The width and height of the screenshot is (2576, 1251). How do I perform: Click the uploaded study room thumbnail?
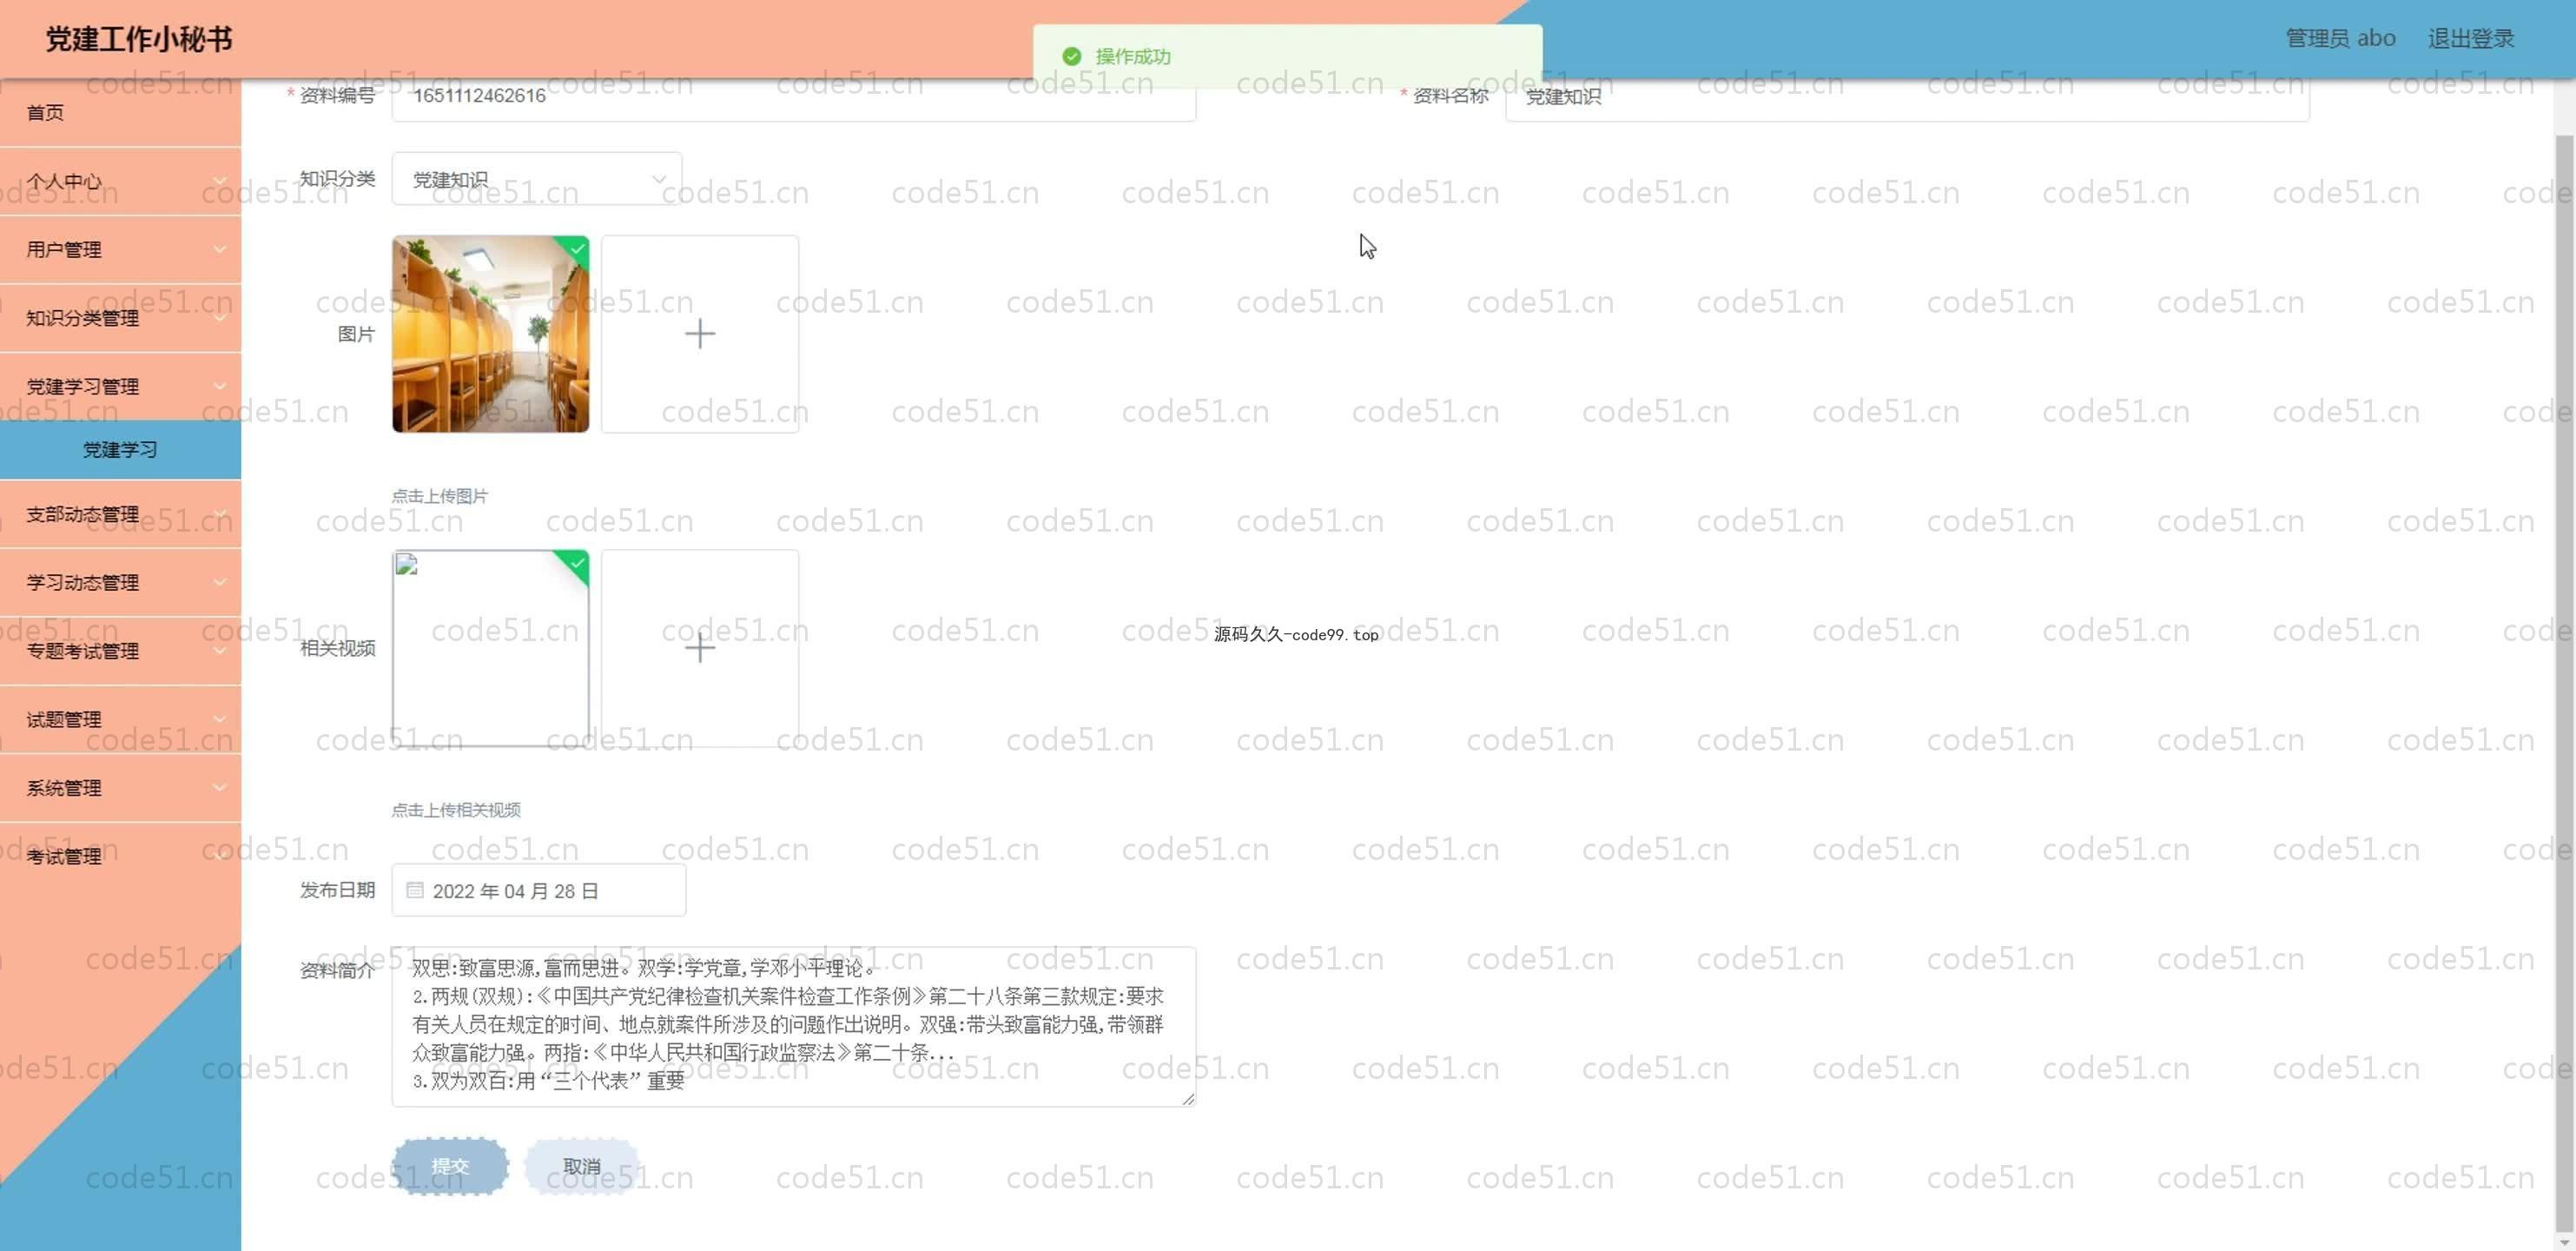coord(490,334)
